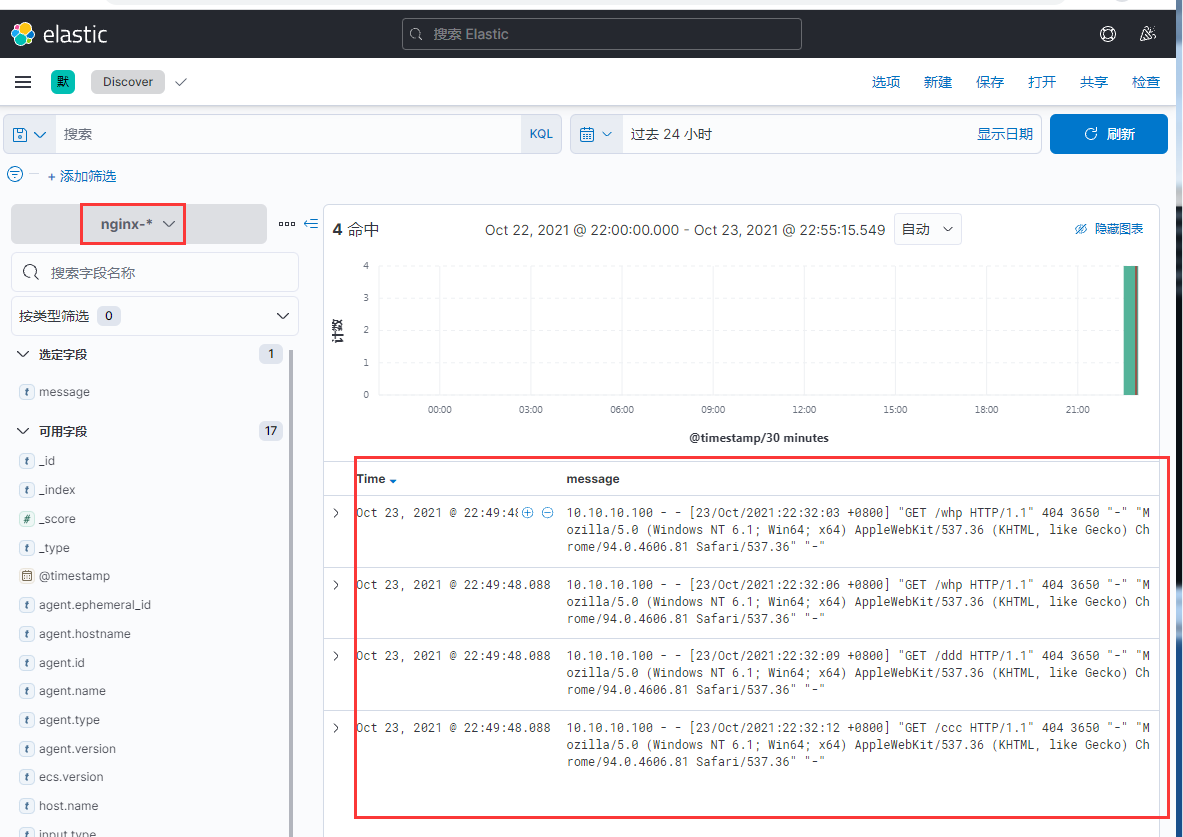Select the _type field
This screenshot has height=837, width=1183.
pyautogui.click(x=54, y=548)
